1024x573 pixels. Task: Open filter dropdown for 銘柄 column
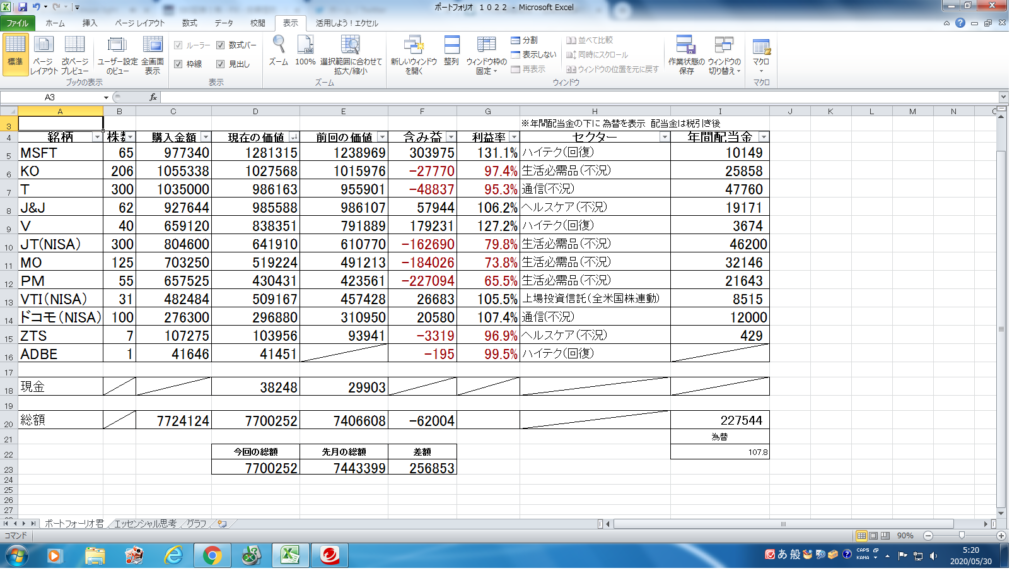(97, 137)
